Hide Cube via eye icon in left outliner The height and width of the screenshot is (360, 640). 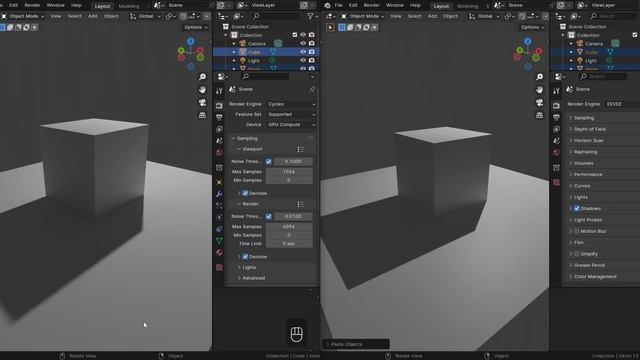pos(303,52)
